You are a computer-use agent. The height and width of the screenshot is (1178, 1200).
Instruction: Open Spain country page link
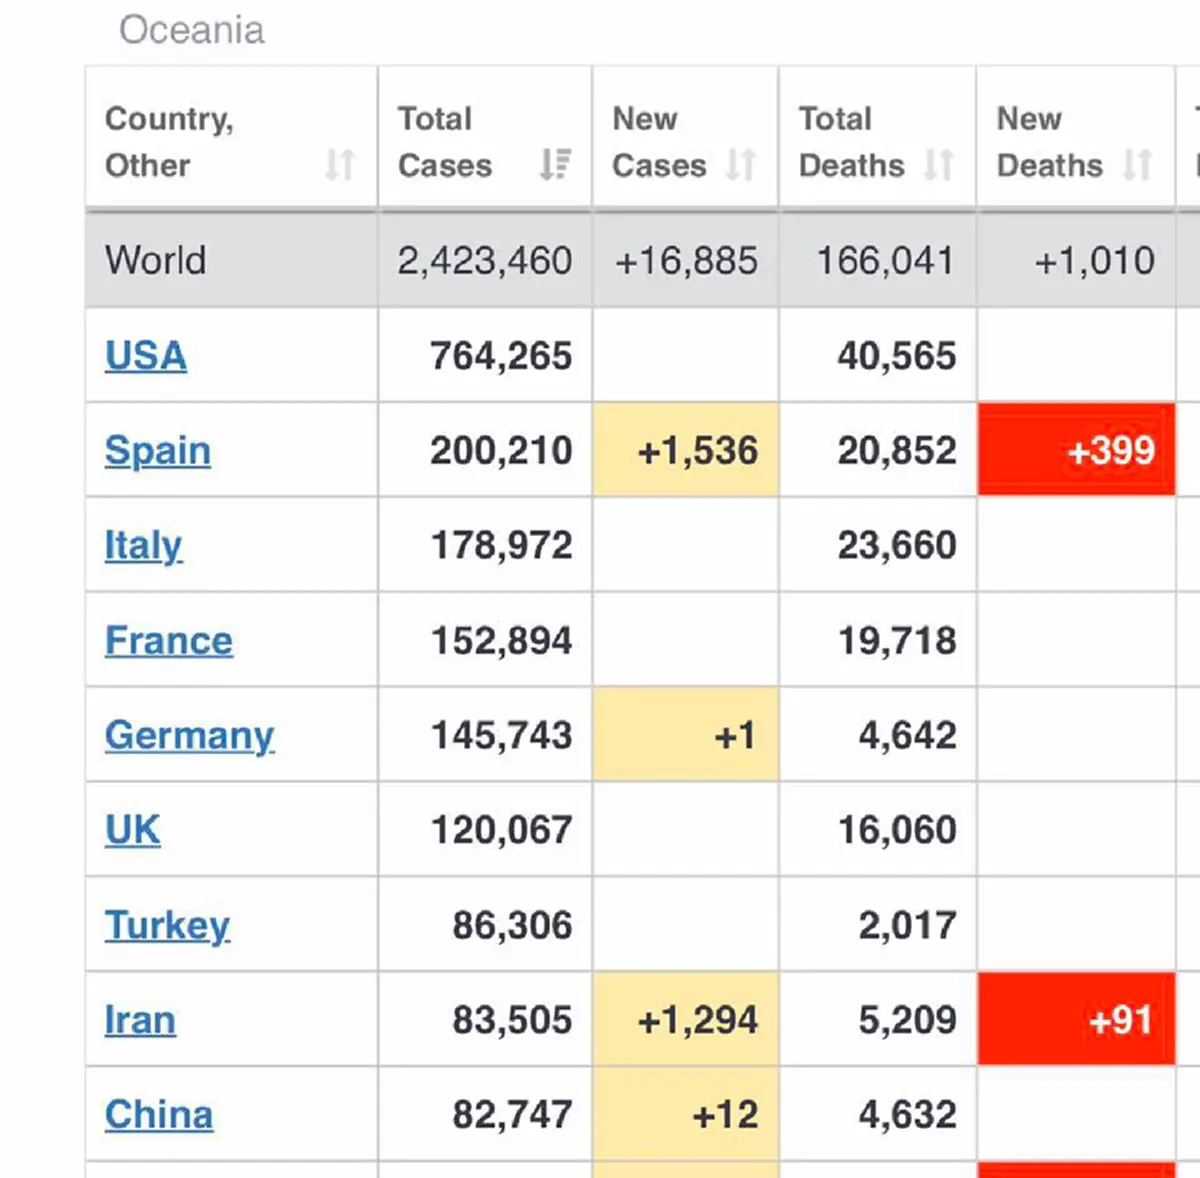click(158, 451)
